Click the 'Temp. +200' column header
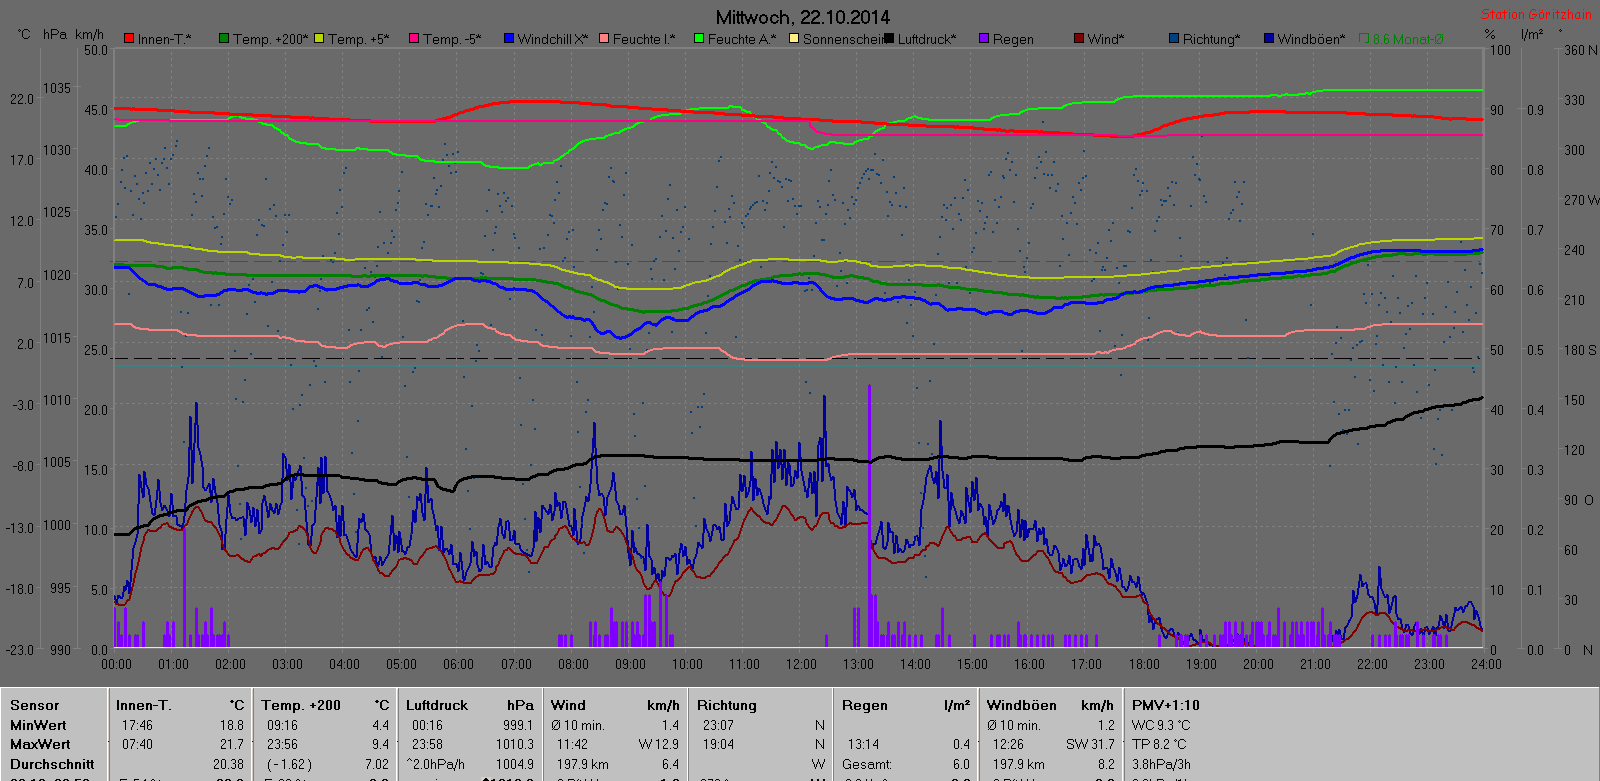This screenshot has width=1600, height=781. click(x=301, y=705)
